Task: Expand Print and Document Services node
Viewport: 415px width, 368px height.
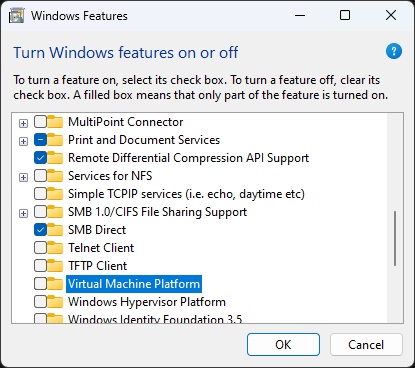Action: 23,141
